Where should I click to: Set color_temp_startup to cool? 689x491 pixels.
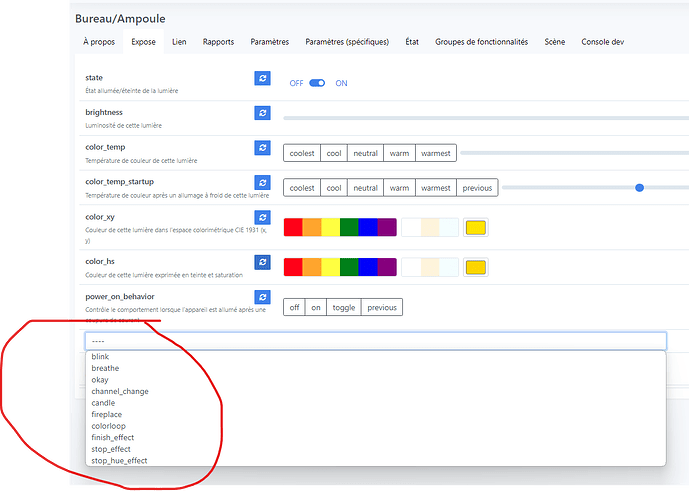tap(334, 188)
